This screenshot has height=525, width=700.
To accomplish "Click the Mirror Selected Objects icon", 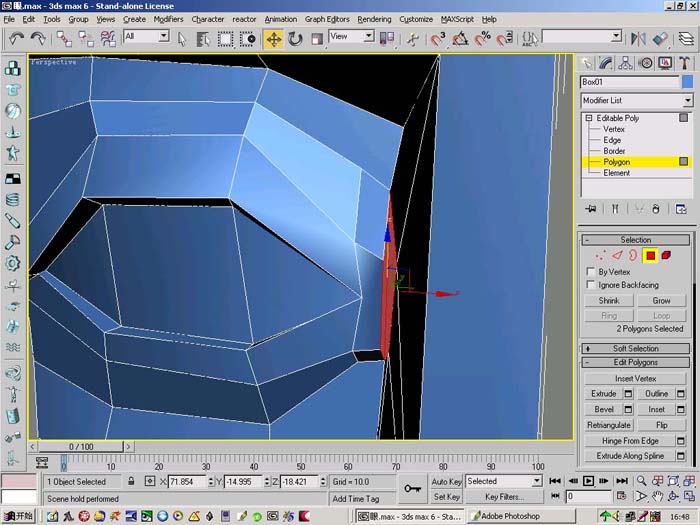I will click(x=638, y=39).
